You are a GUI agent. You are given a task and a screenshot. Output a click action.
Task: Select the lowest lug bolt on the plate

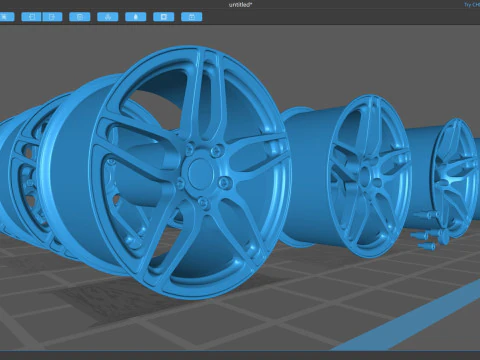tap(426, 246)
